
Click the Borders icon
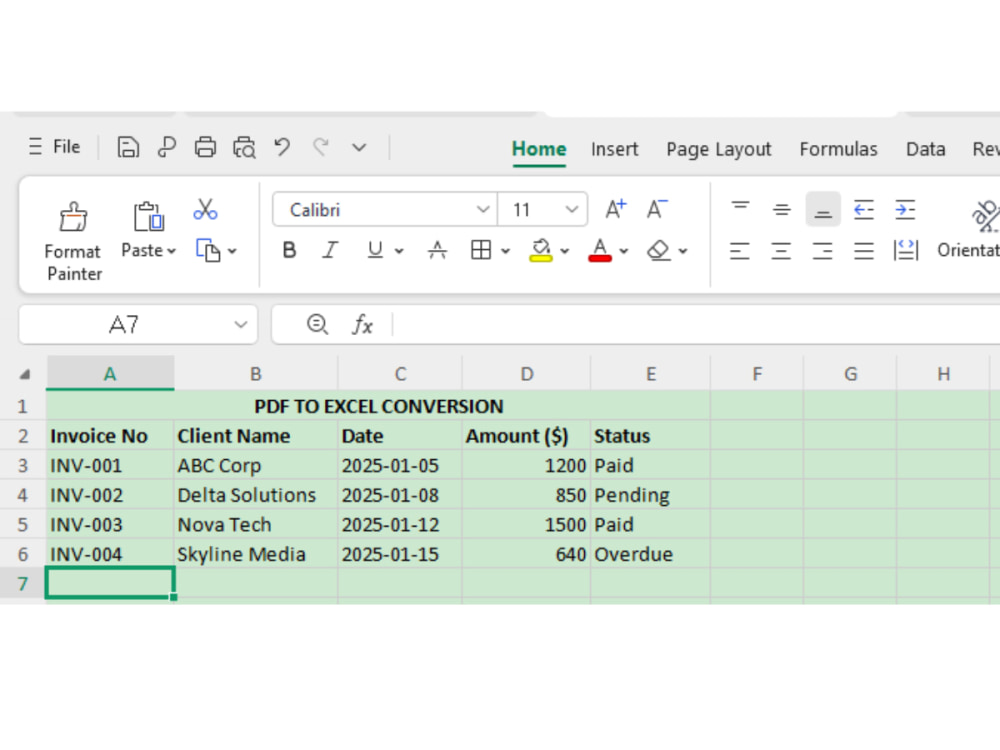pos(481,250)
